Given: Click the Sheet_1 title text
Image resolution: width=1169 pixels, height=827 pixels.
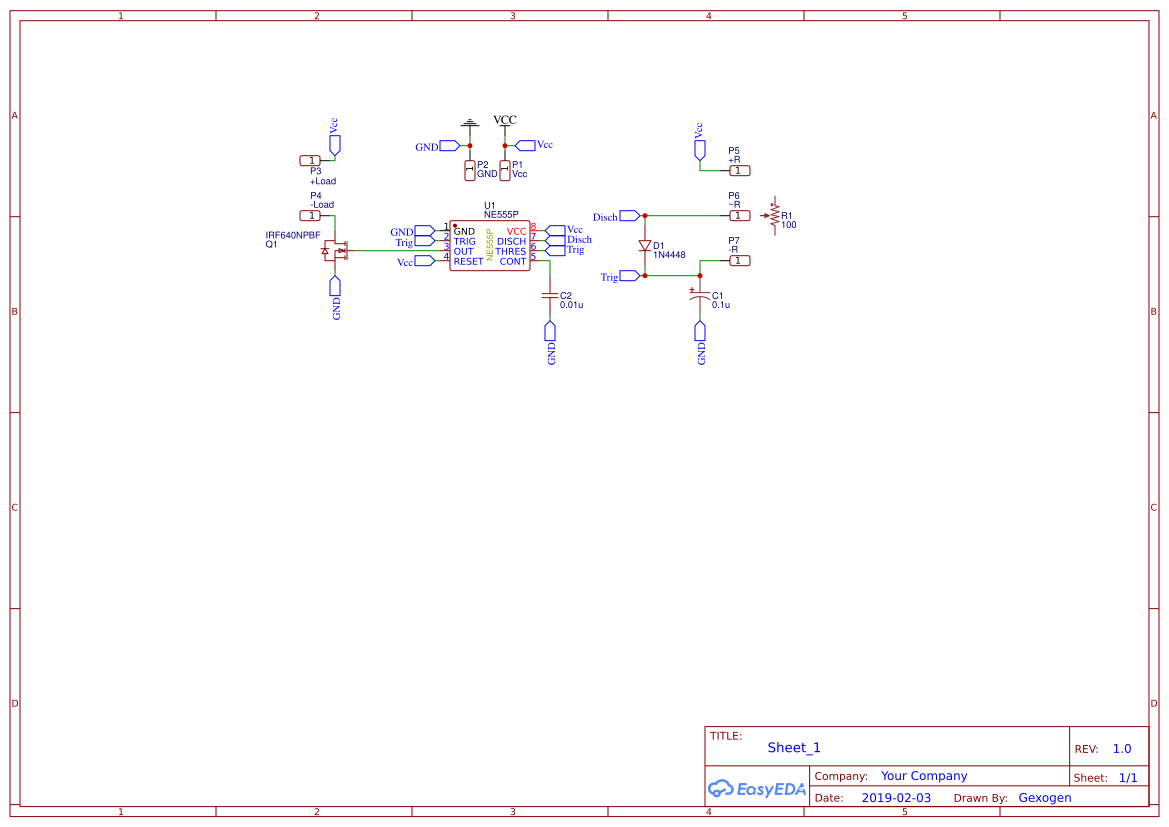Looking at the screenshot, I should [x=794, y=747].
